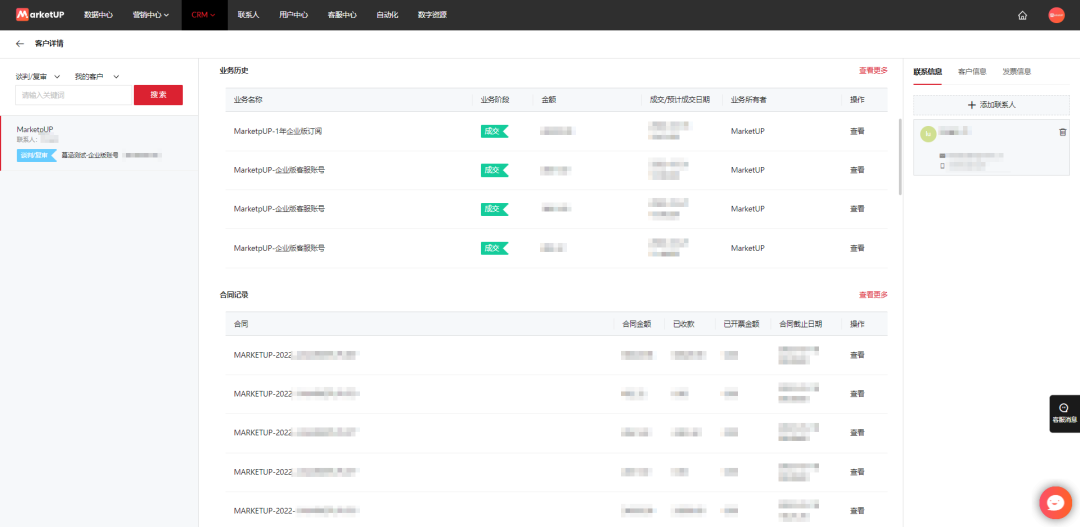
Task: Switch to the 联系信息 tab
Action: (x=928, y=71)
